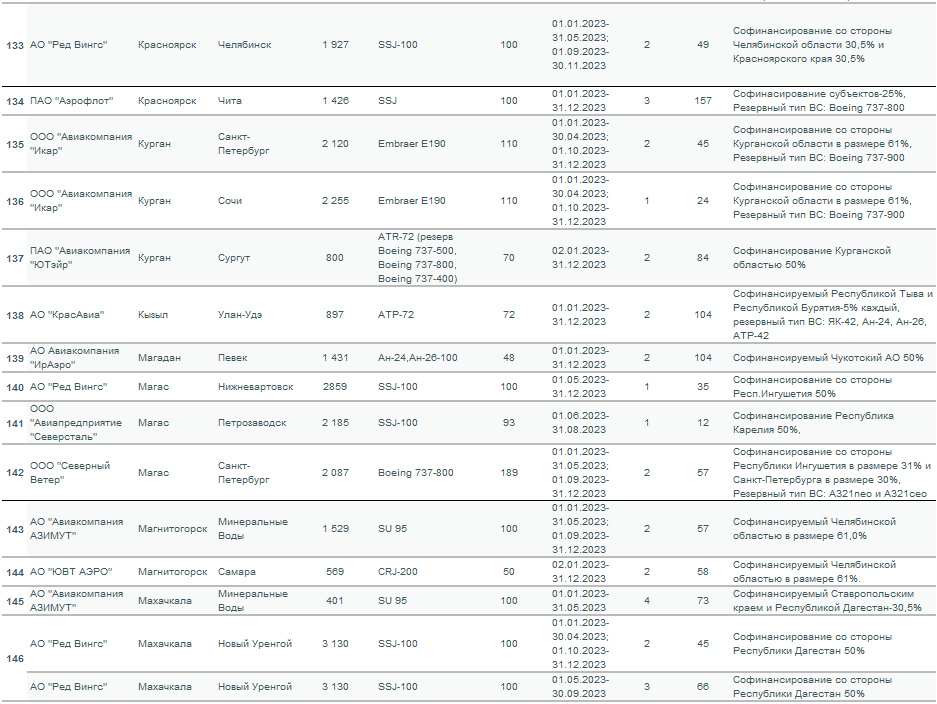Click carrier ООО "Авиапредприятие "Северсталь"
This screenshot has width=937, height=704.
pyautogui.click(x=76, y=423)
